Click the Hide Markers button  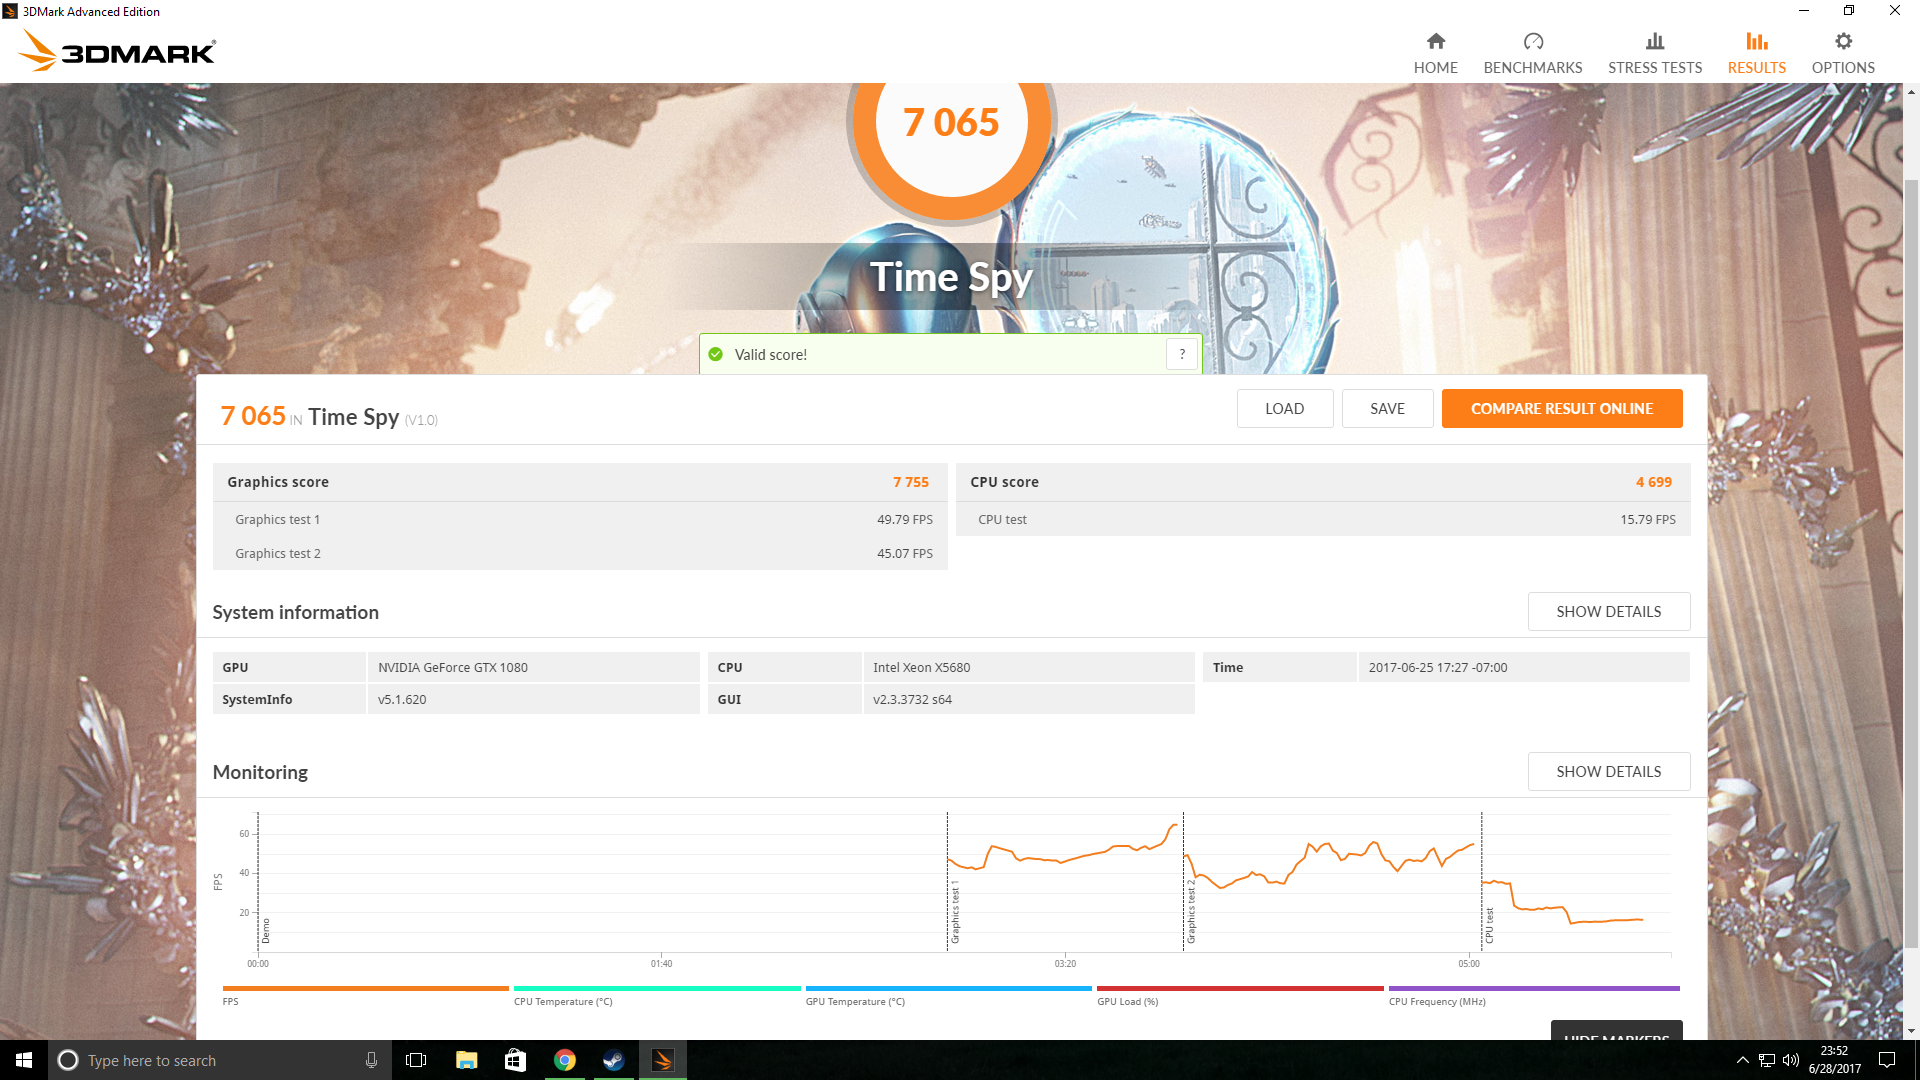click(x=1616, y=1031)
